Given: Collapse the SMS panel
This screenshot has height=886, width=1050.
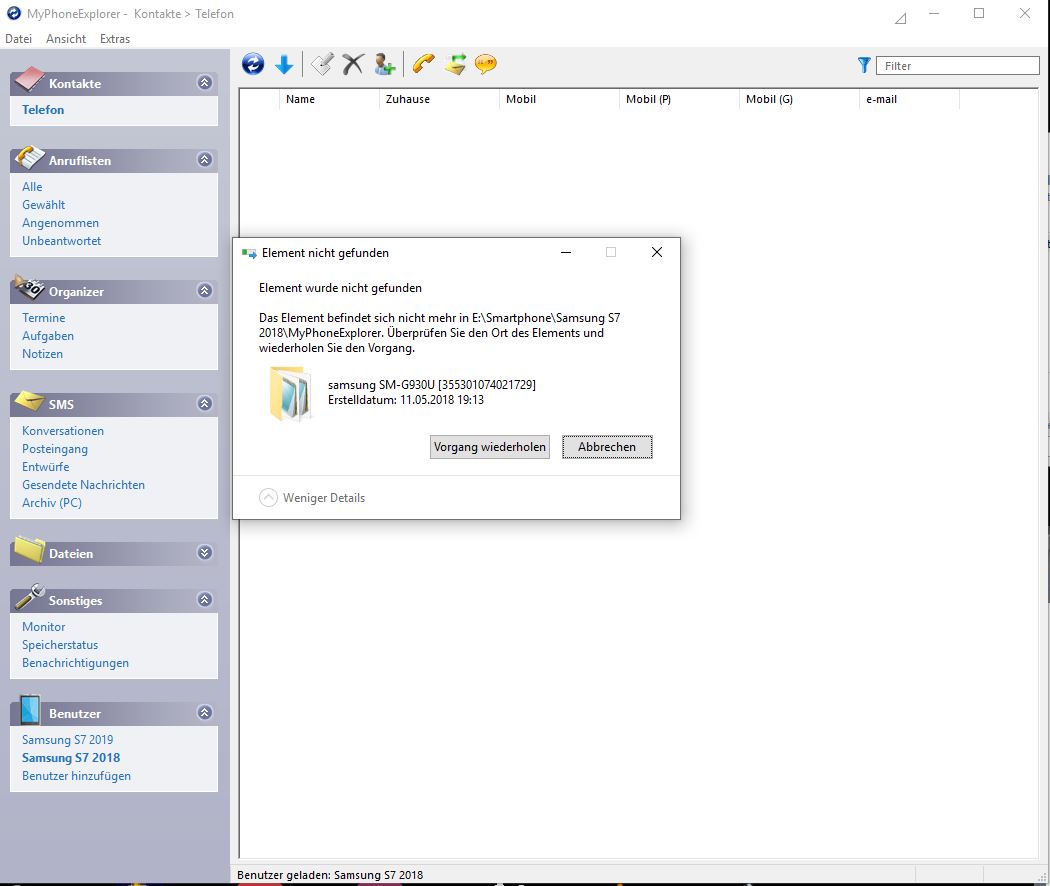Looking at the screenshot, I should tap(205, 403).
